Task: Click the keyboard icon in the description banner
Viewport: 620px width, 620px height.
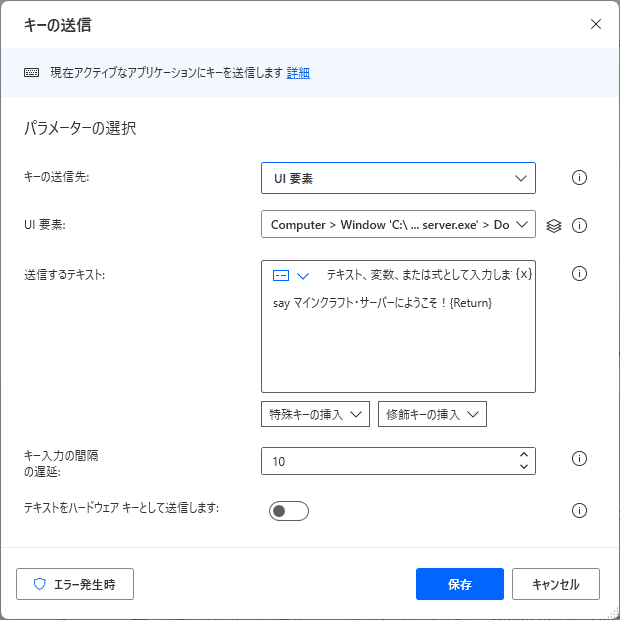Action: (x=31, y=73)
